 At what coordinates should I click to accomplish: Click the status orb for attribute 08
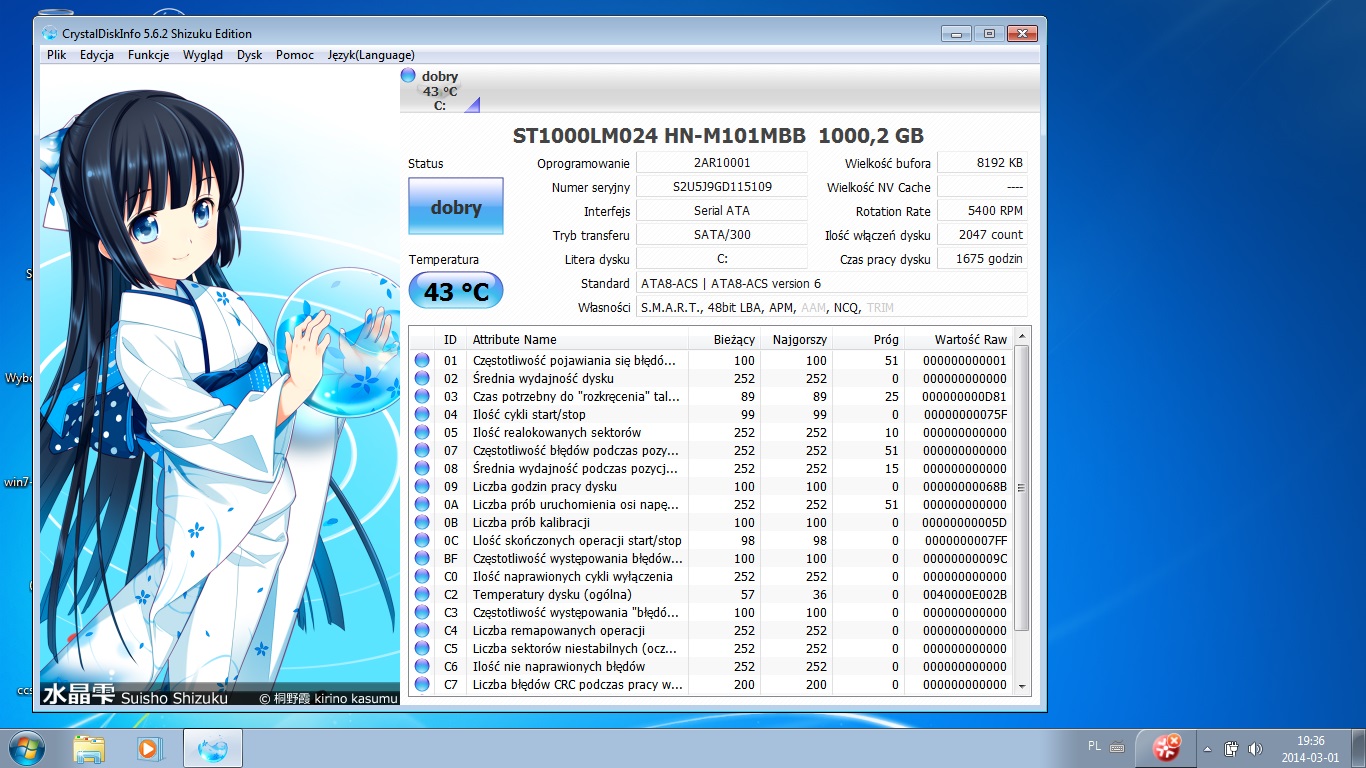(x=422, y=468)
